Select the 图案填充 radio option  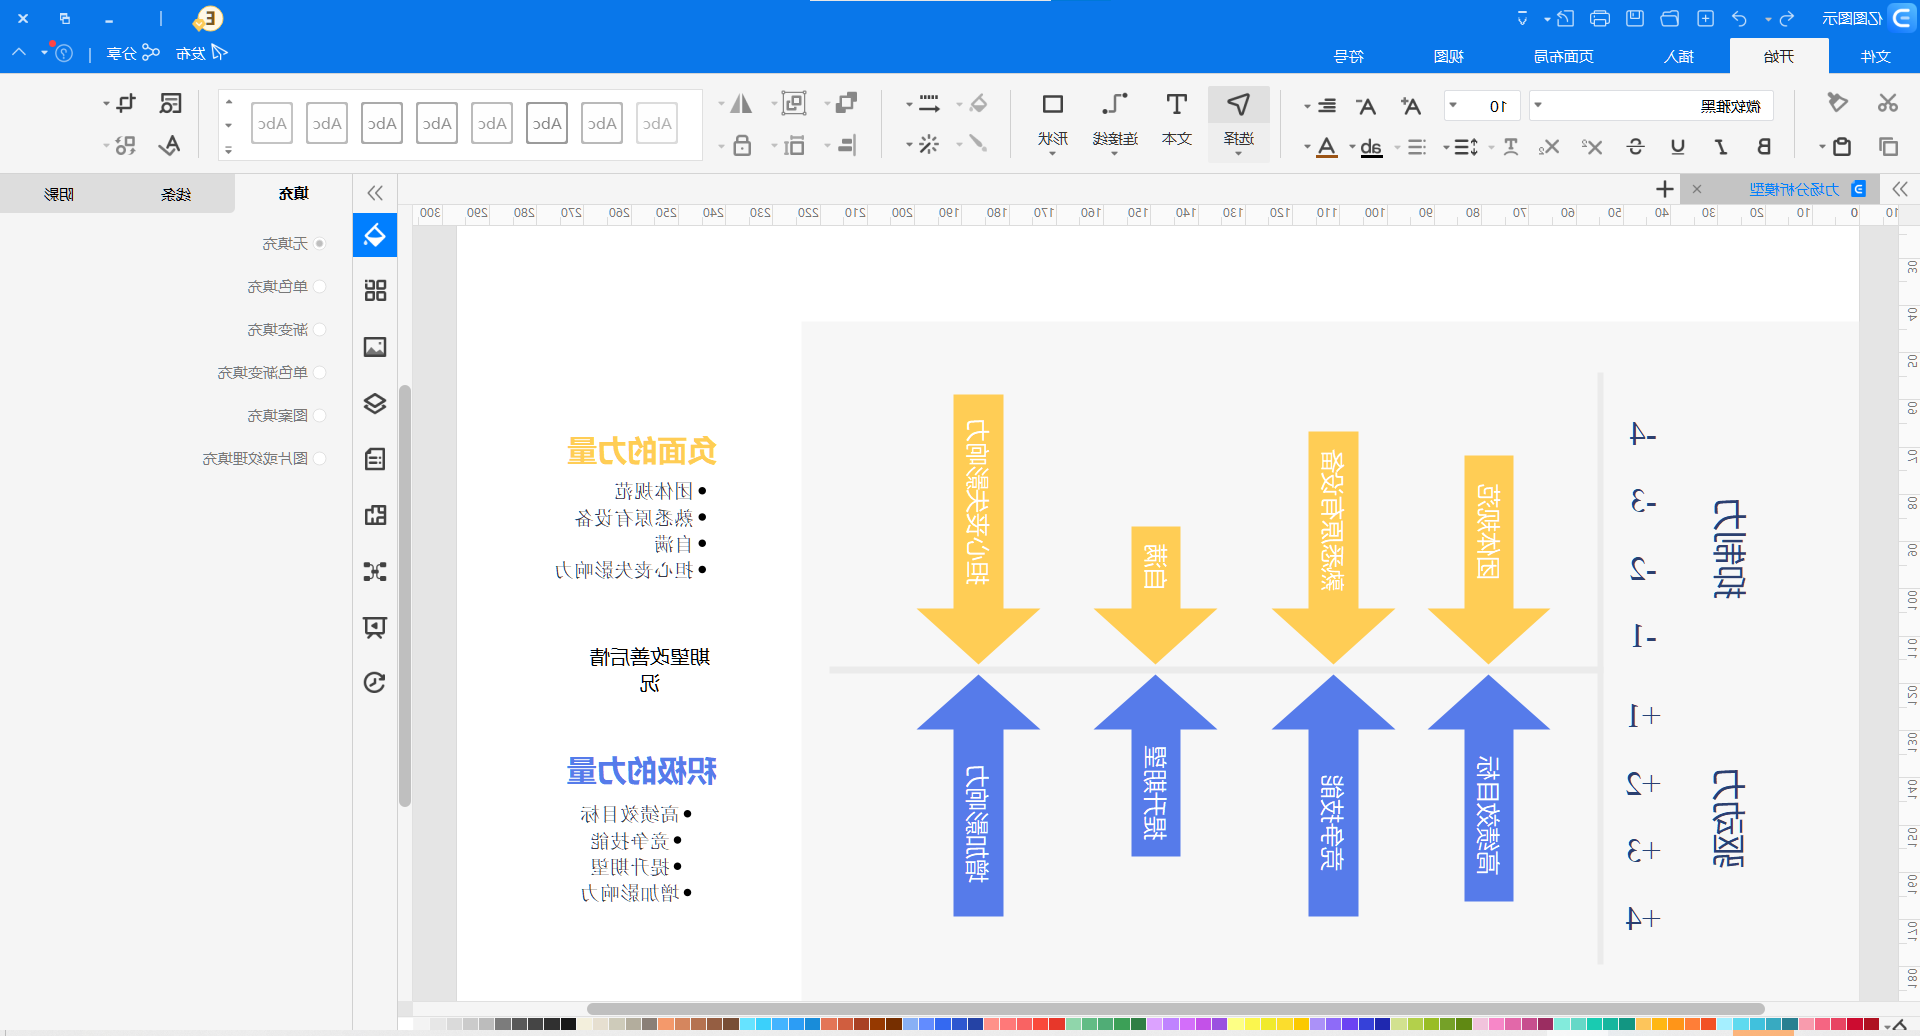[320, 415]
